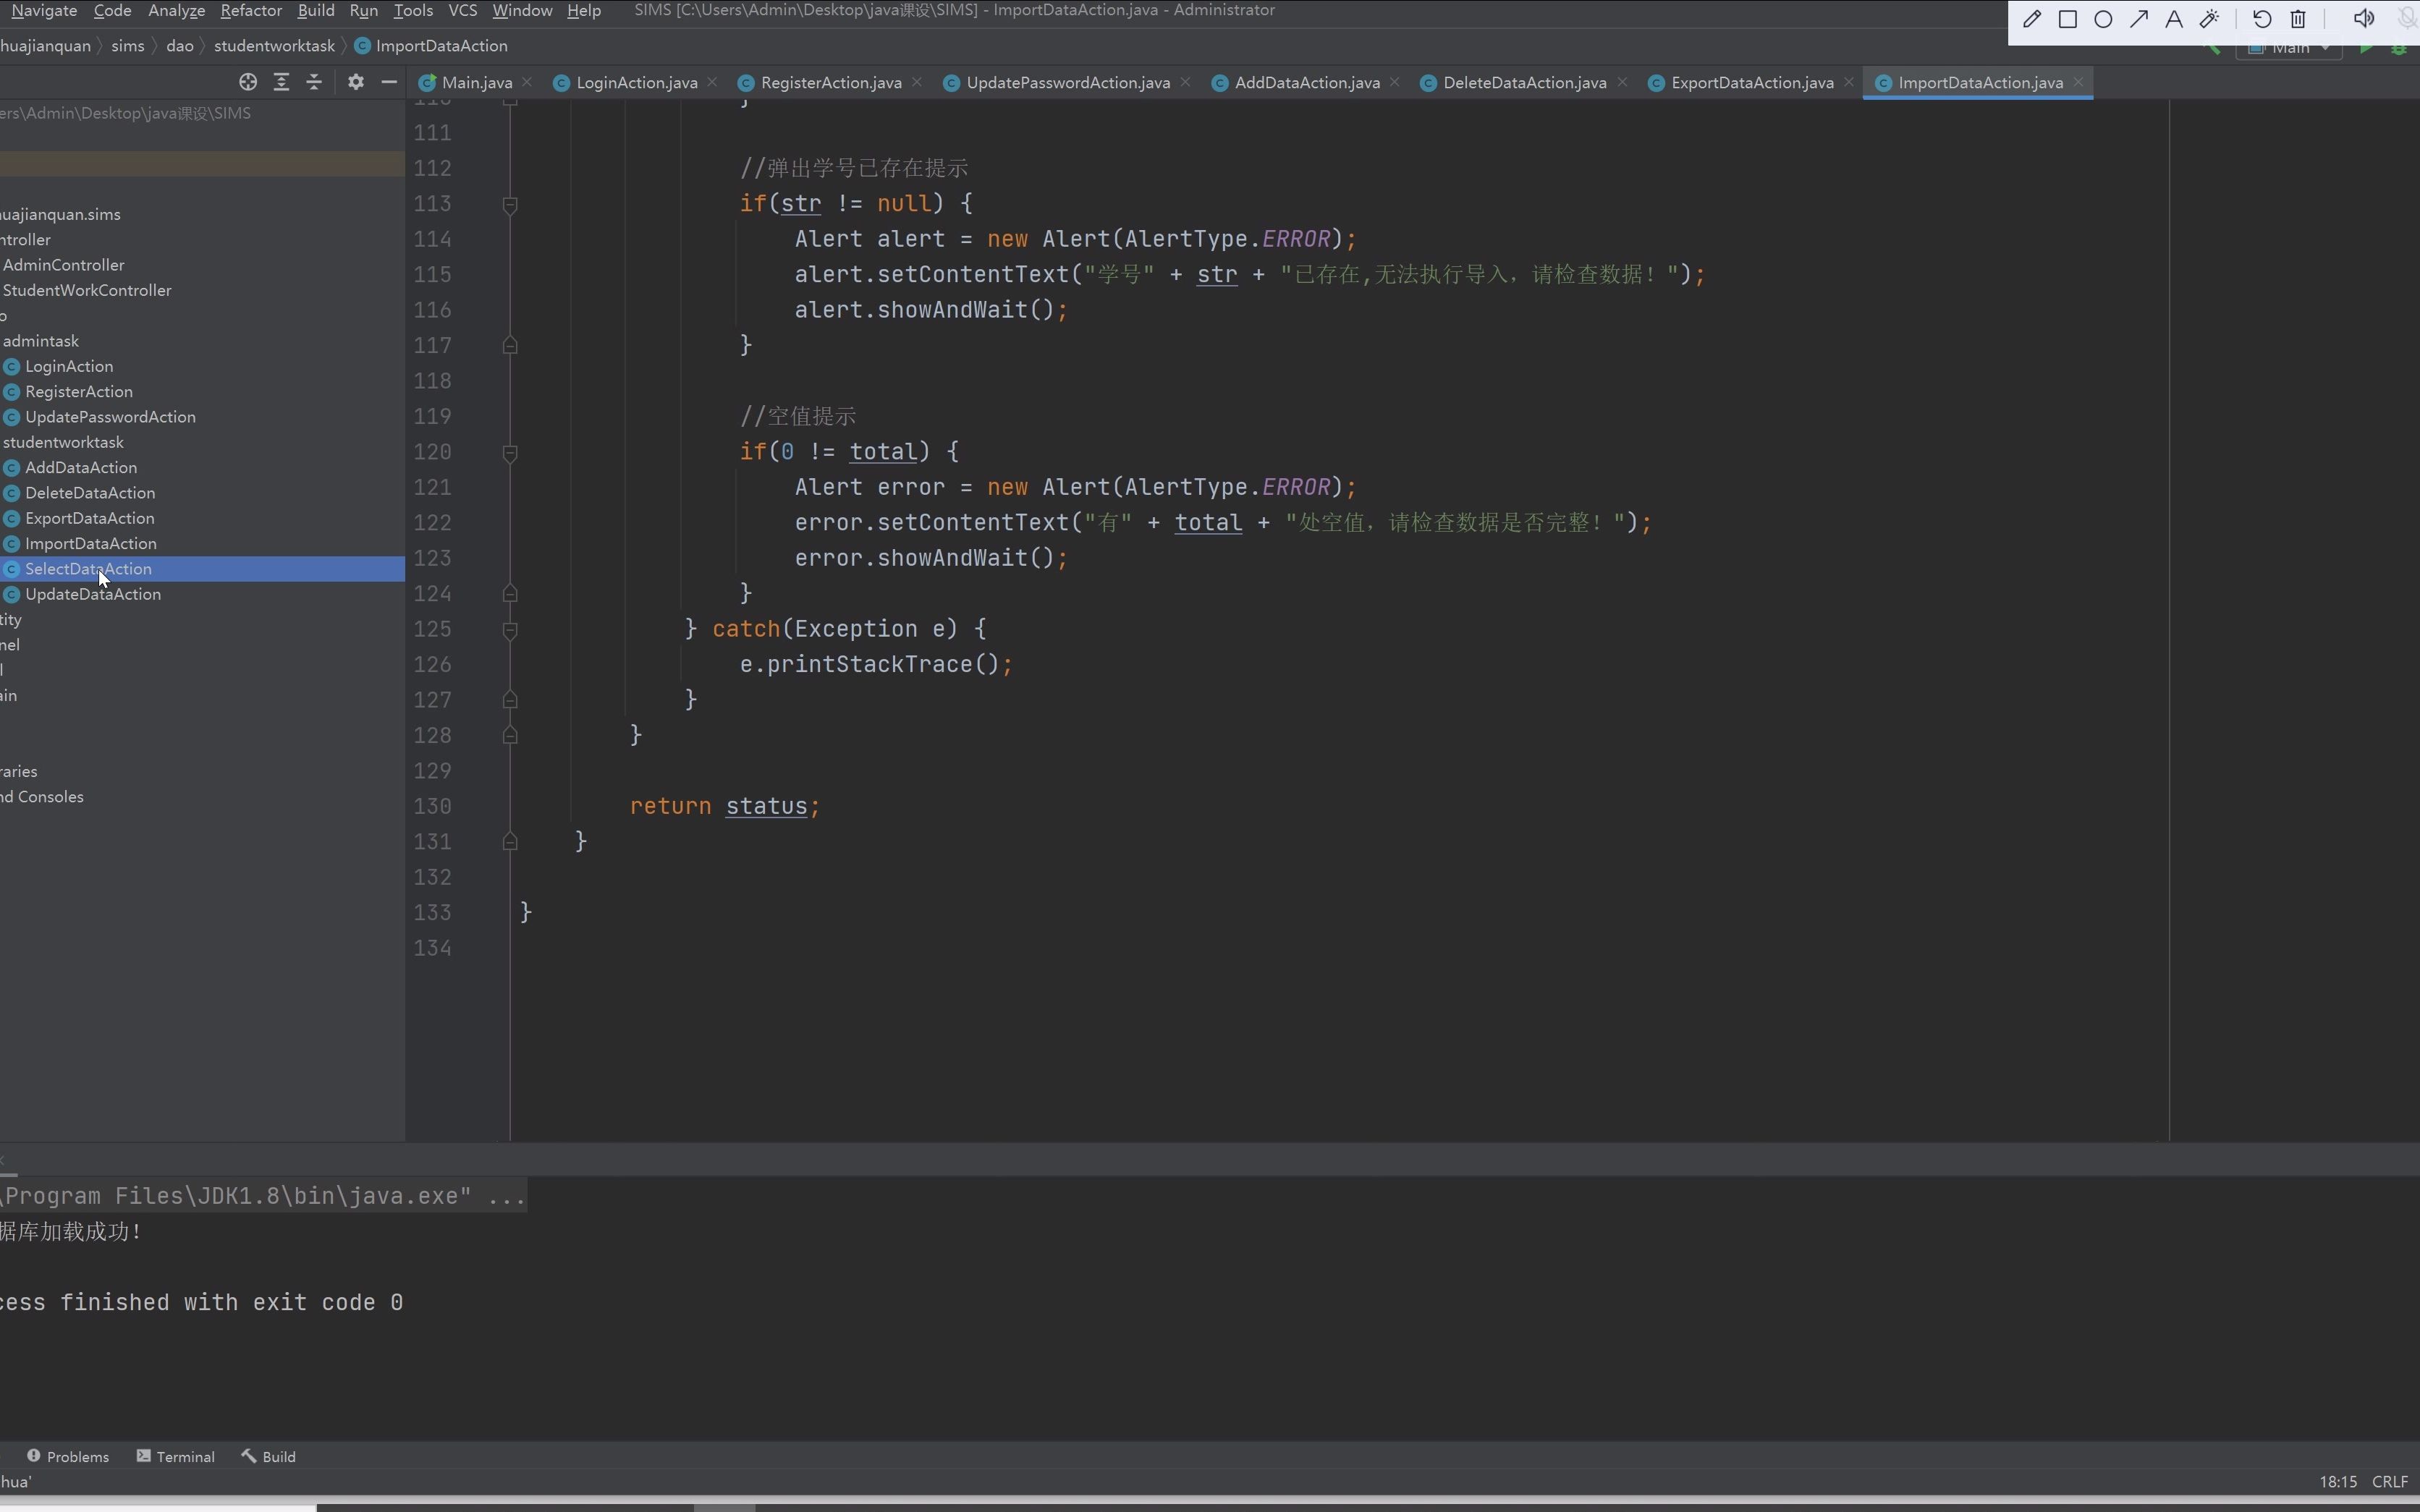Click the Undo icon in toolbar
Image resolution: width=2420 pixels, height=1512 pixels.
(2262, 19)
